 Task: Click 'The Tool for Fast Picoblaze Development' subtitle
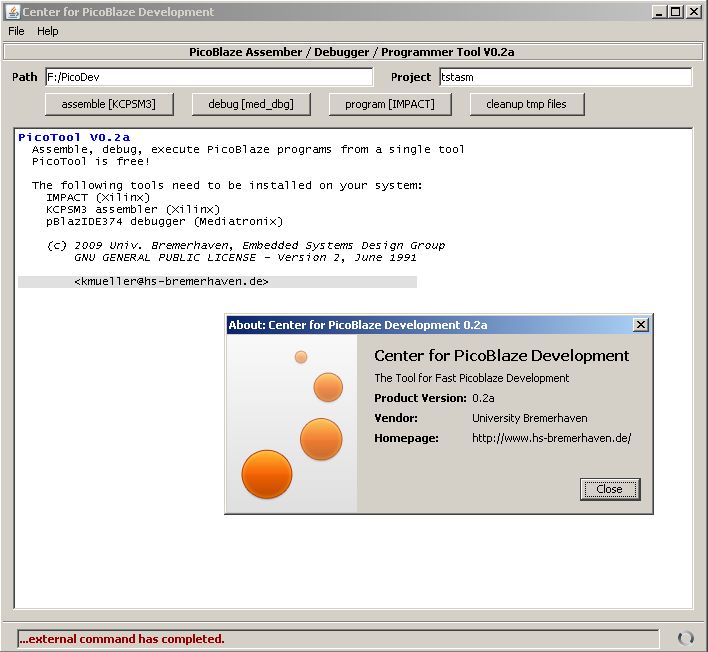(x=471, y=378)
